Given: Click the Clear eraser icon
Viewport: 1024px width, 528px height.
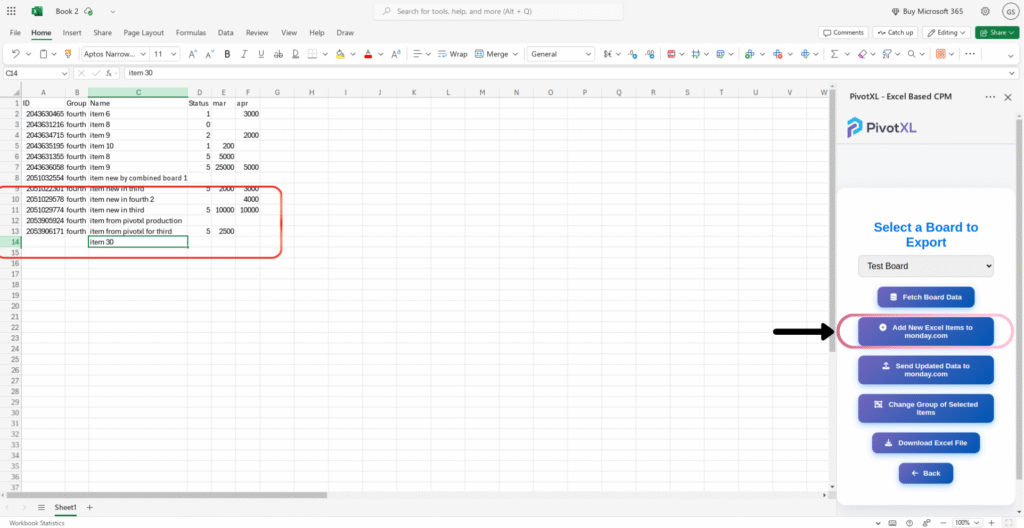Looking at the screenshot, I should point(863,54).
